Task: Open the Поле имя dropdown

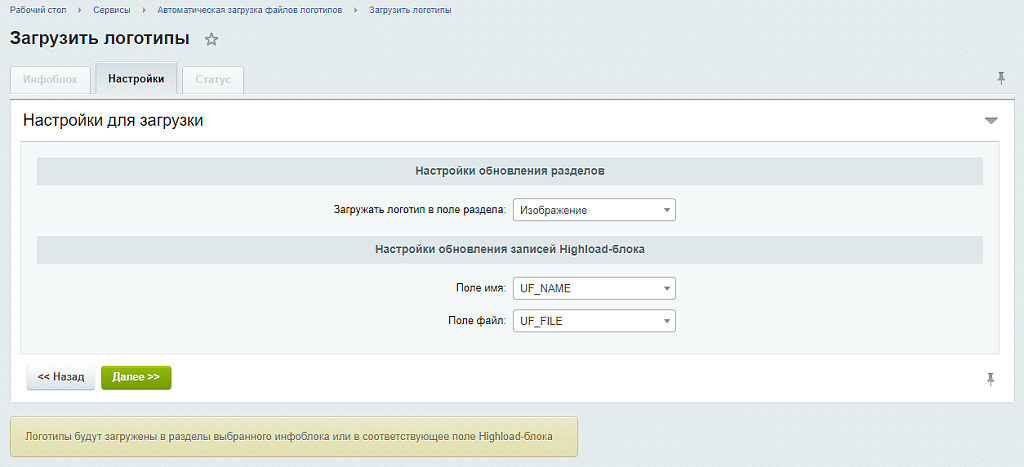Action: pyautogui.click(x=594, y=289)
